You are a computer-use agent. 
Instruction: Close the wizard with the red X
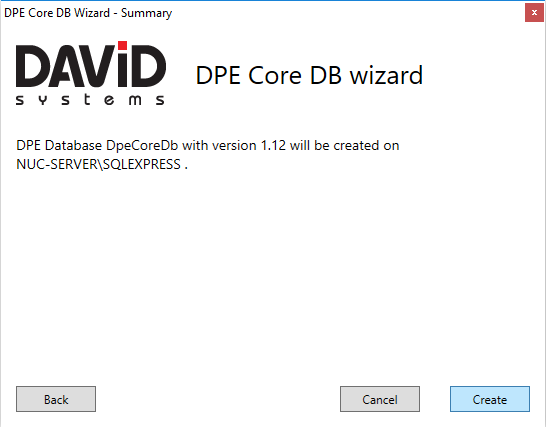point(534,13)
